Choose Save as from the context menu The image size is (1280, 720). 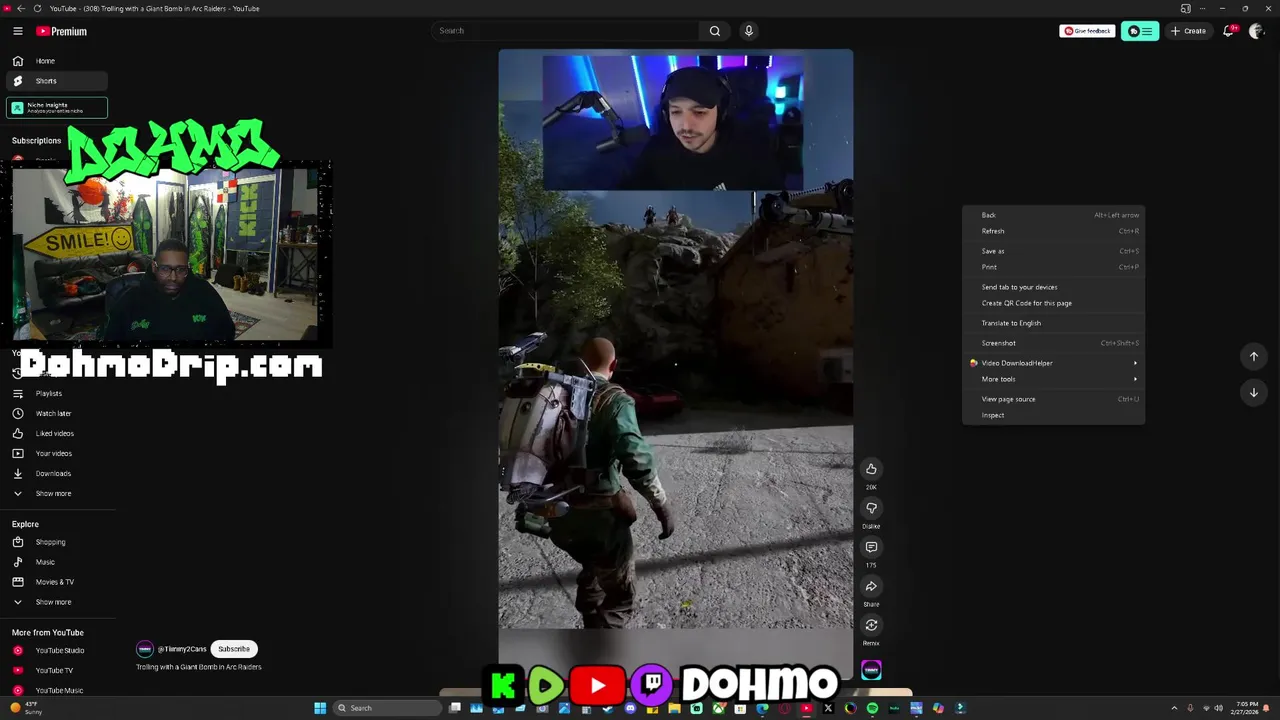pyautogui.click(x=1053, y=251)
